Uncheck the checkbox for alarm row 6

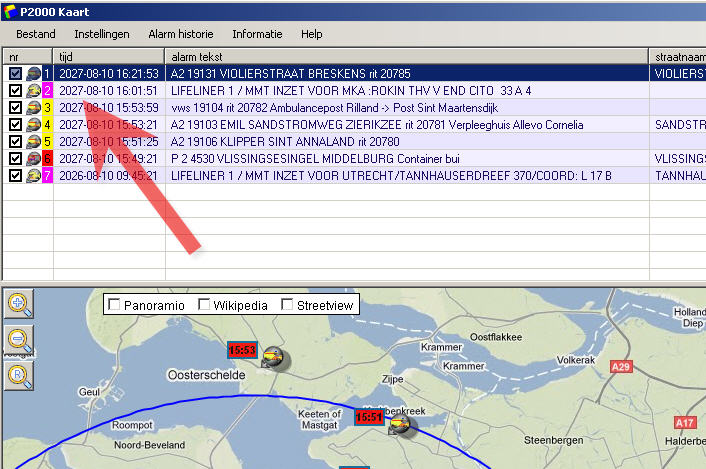pyautogui.click(x=15, y=158)
